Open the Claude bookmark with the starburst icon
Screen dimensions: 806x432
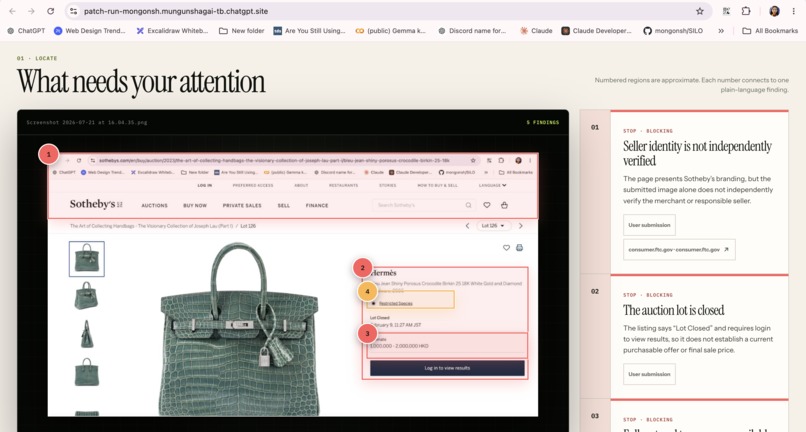coord(536,31)
